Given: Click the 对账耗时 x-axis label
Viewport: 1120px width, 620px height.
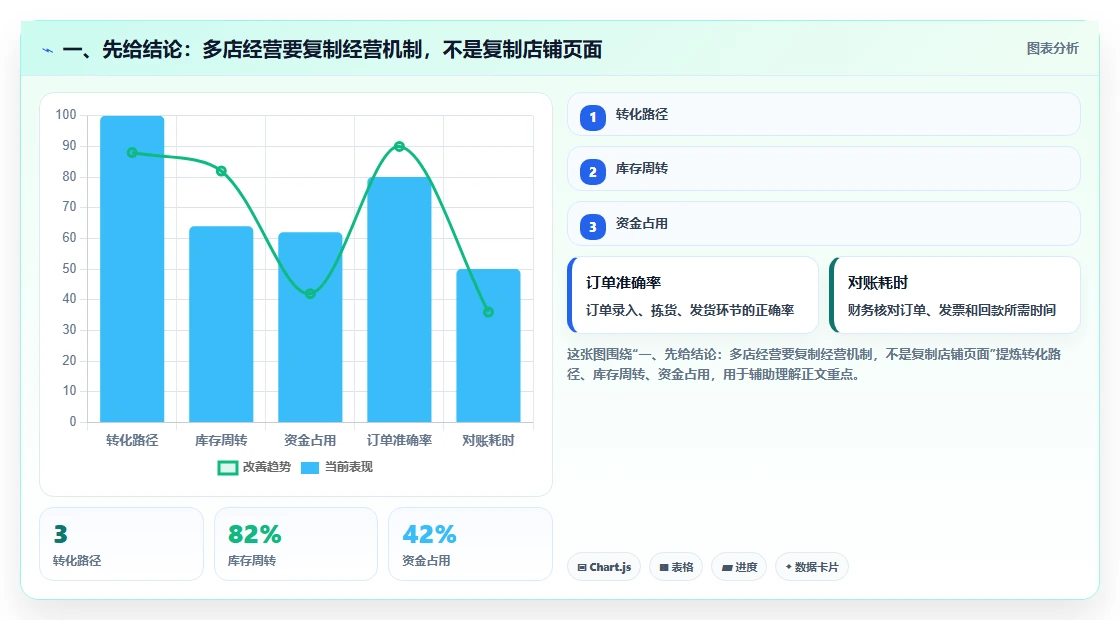Looking at the screenshot, I should [489, 441].
